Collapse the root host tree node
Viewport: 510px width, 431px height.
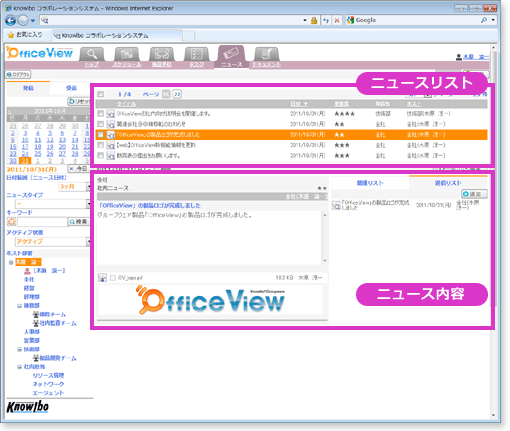tap(11, 262)
